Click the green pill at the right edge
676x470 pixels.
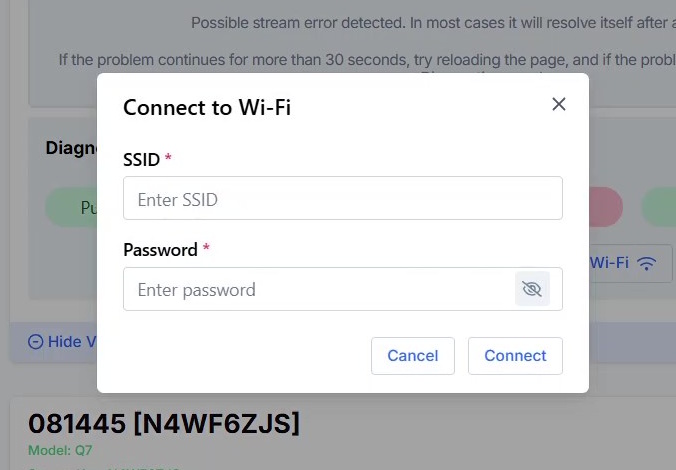coord(658,208)
